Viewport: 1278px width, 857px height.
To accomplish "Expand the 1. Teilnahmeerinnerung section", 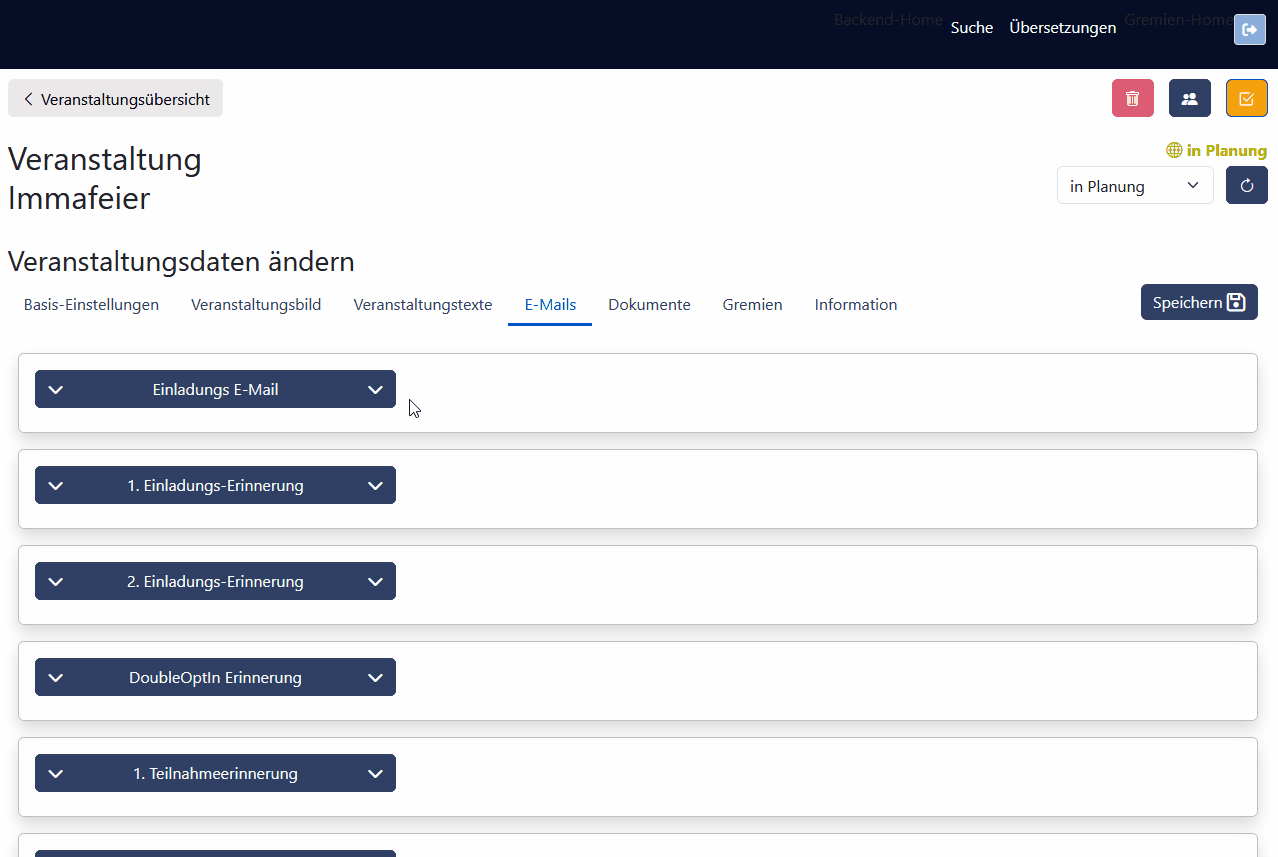I will [215, 774].
